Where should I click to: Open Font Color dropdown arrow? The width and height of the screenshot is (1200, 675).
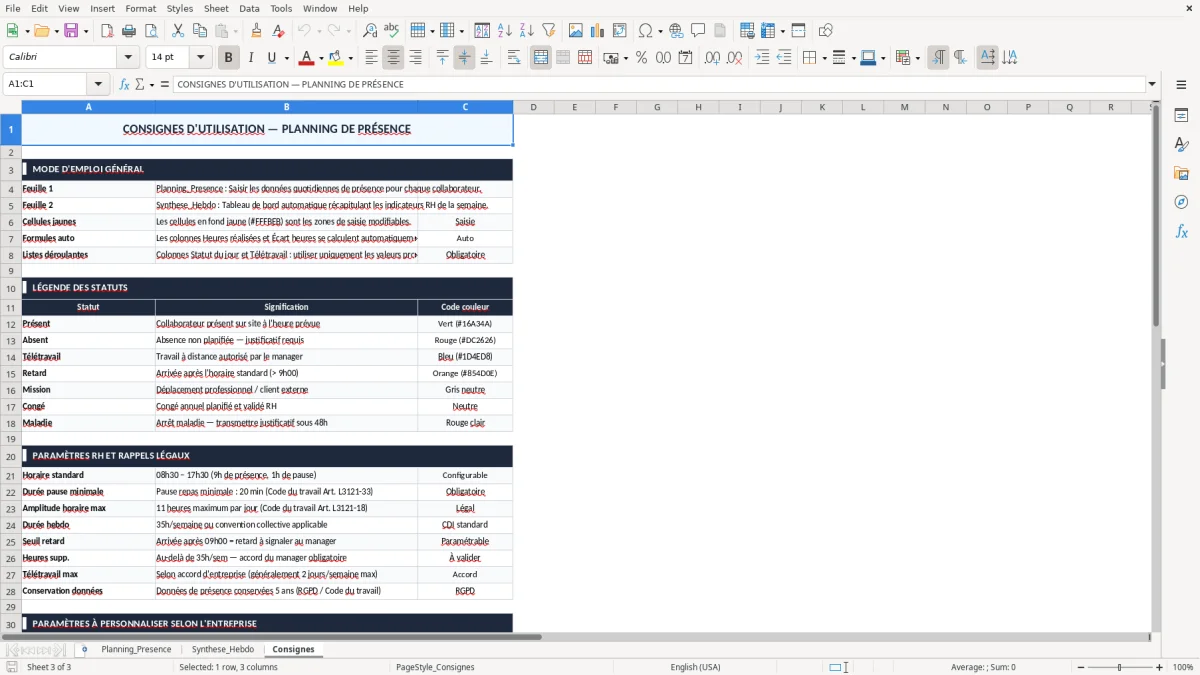pyautogui.click(x=321, y=58)
